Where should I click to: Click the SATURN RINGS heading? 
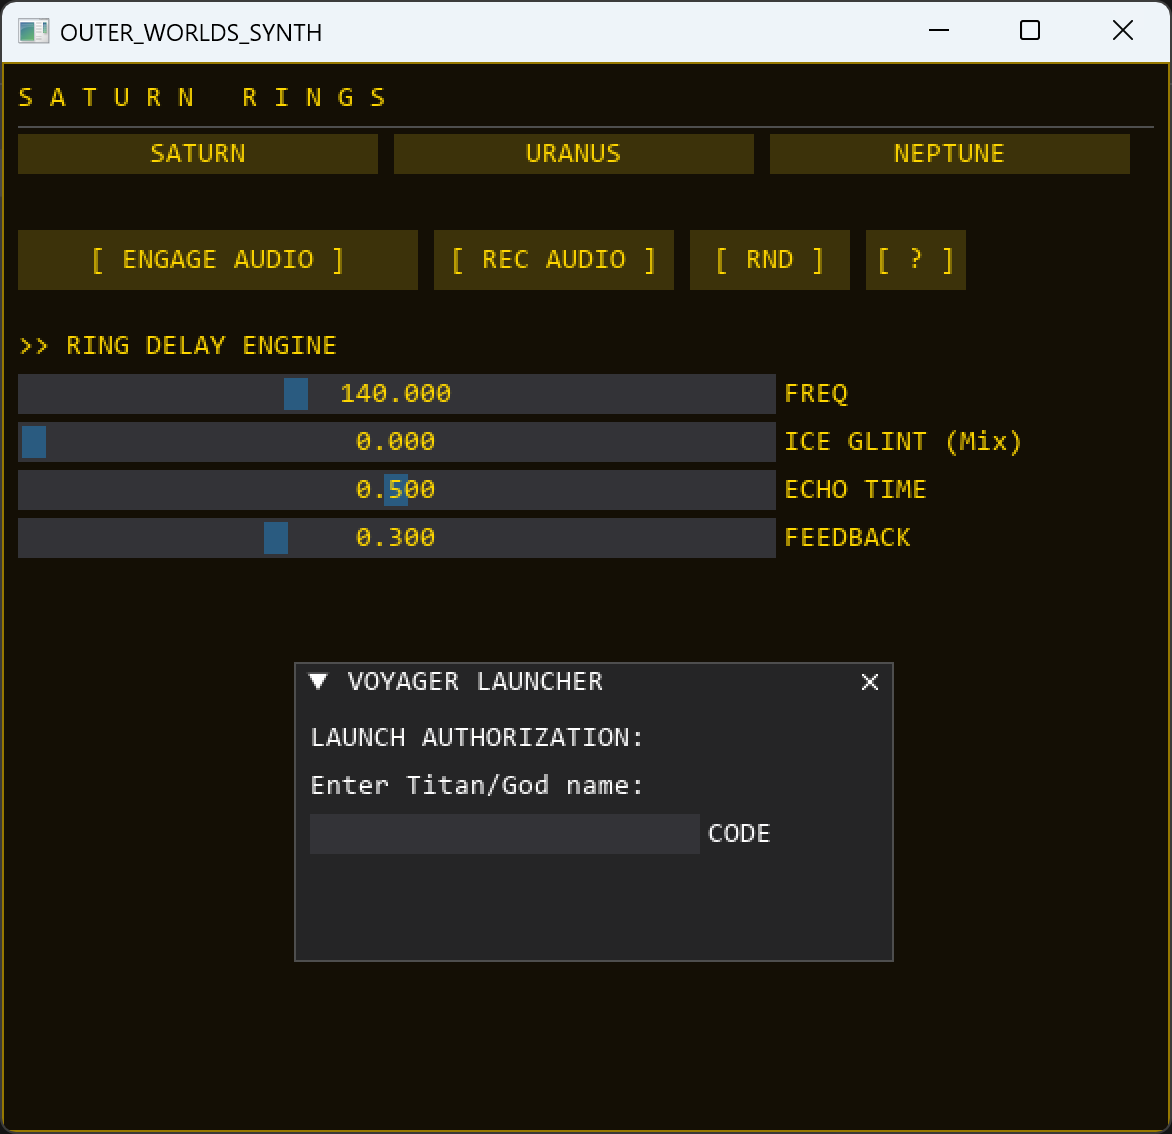(200, 97)
